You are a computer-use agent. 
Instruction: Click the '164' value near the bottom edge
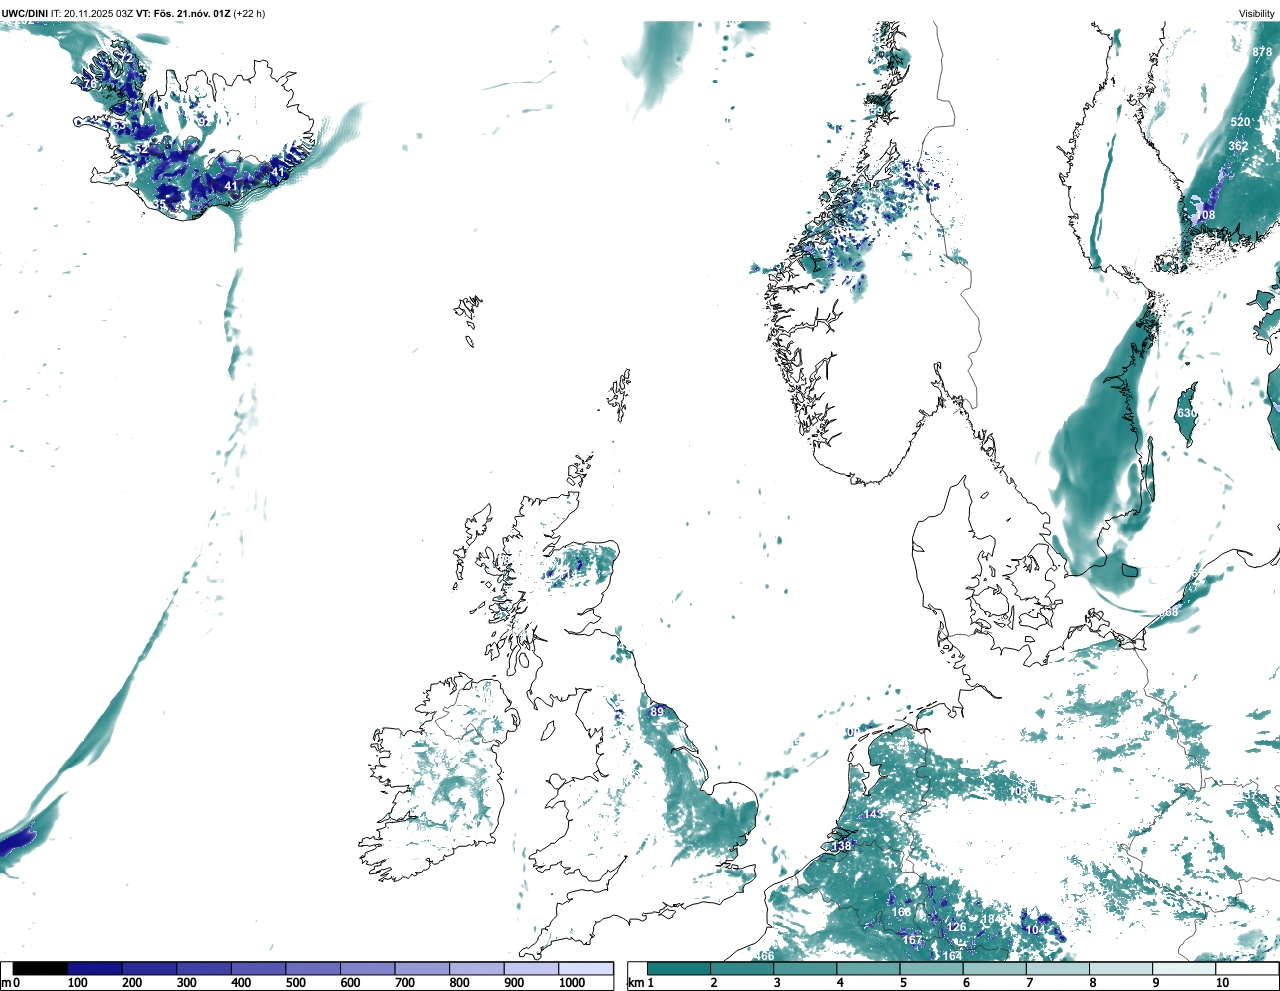[x=952, y=956]
